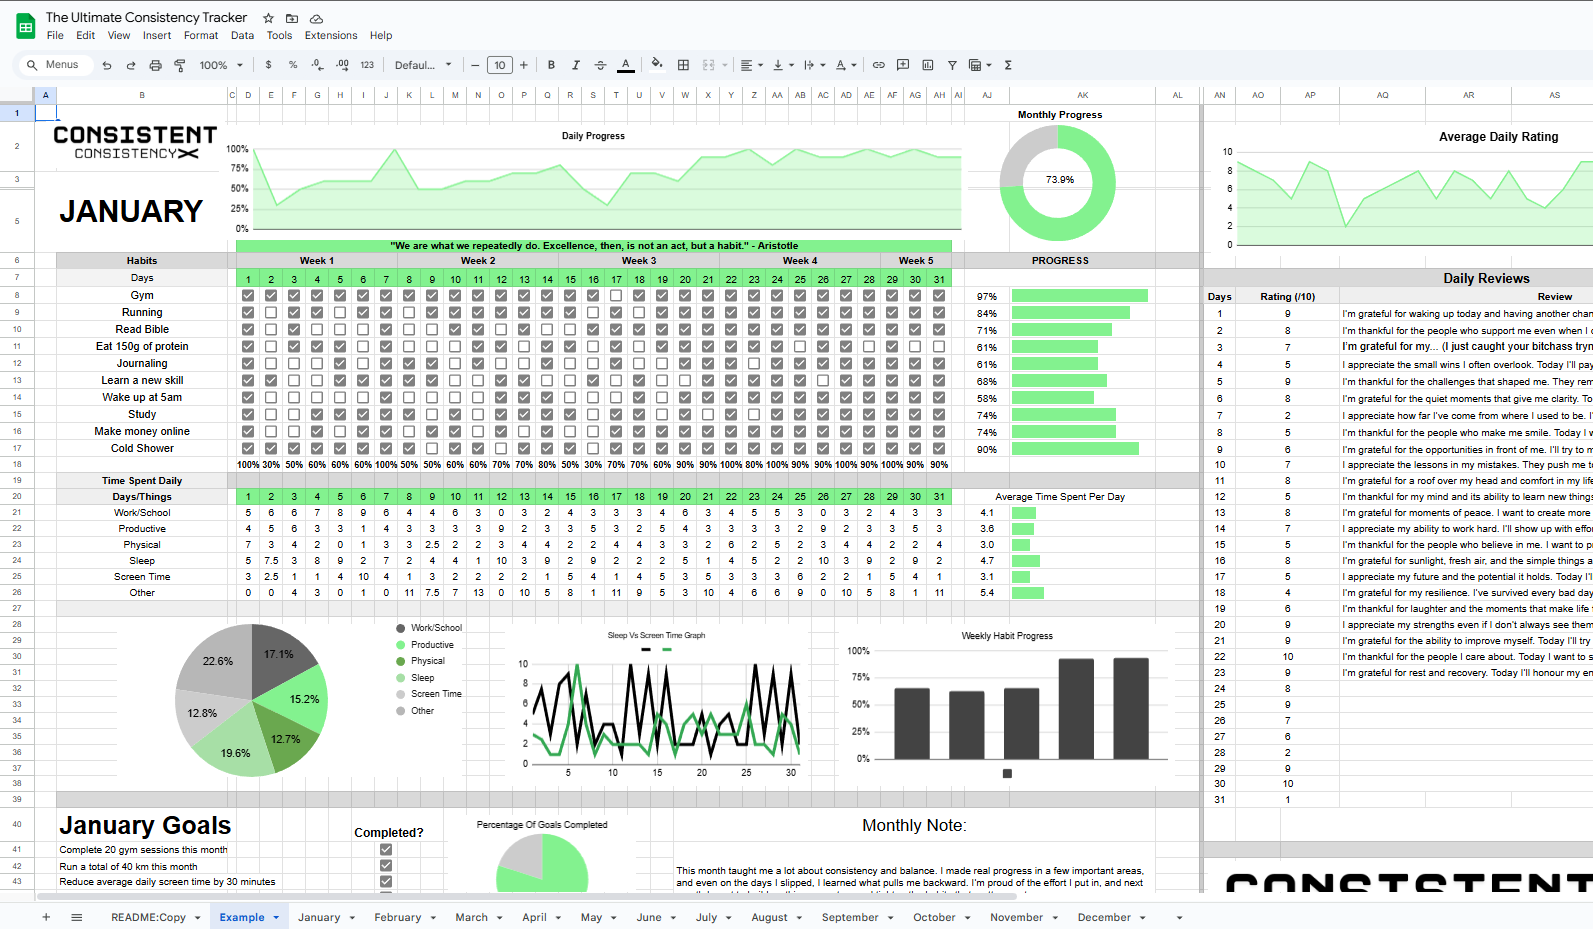Create a filter with the funnel icon
Screen dimensions: 1593x929
tap(952, 65)
